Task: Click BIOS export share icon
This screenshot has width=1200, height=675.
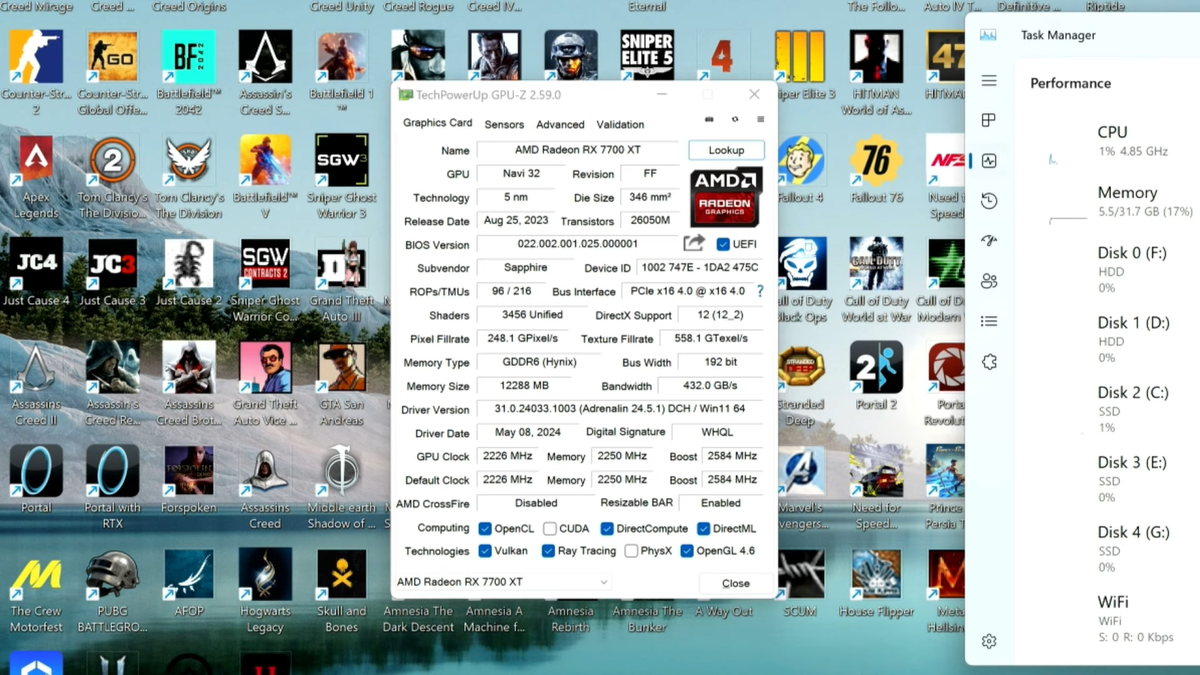Action: point(694,243)
